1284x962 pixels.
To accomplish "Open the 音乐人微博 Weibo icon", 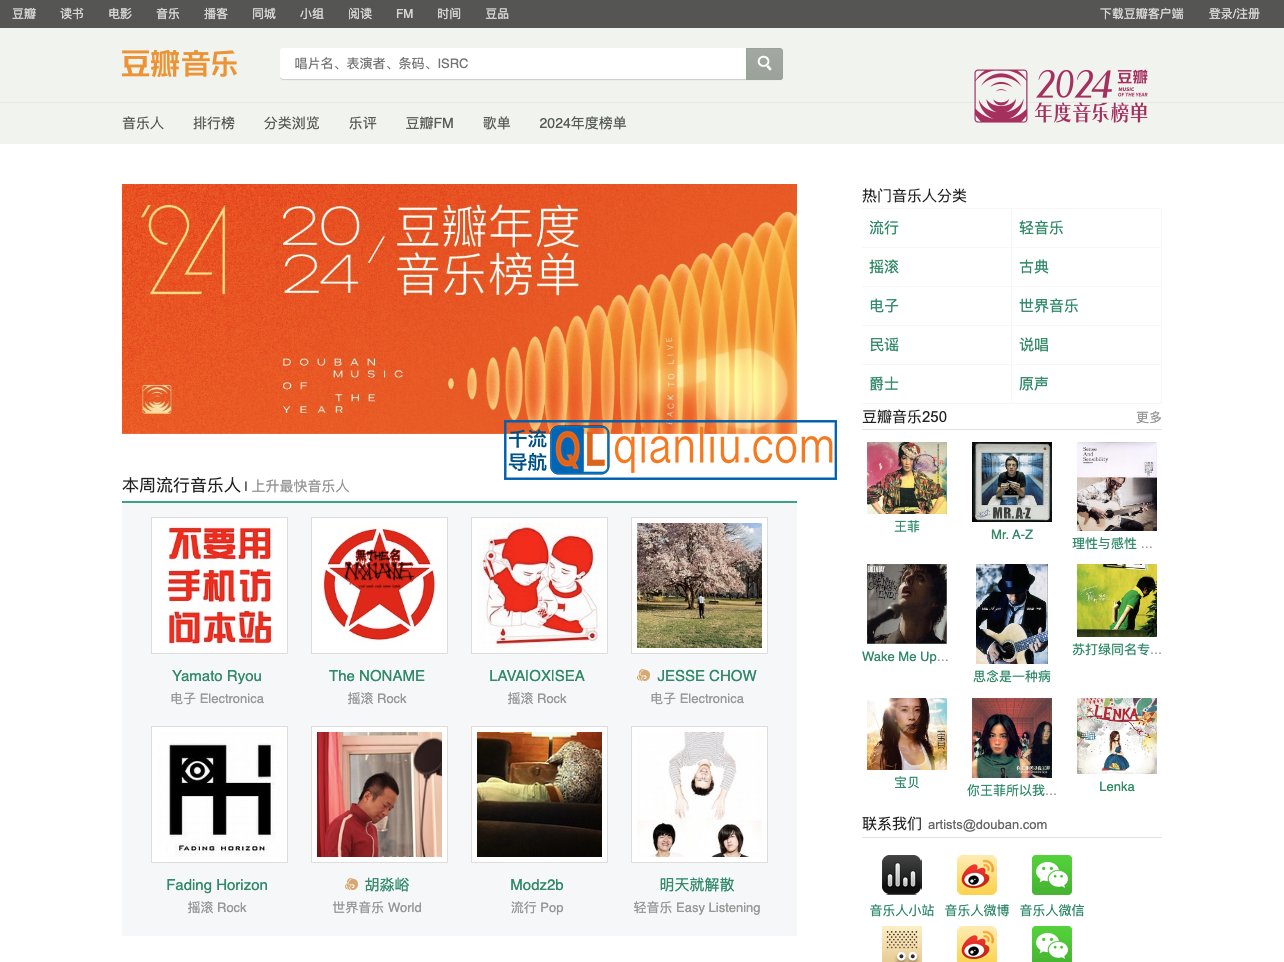I will (x=976, y=875).
